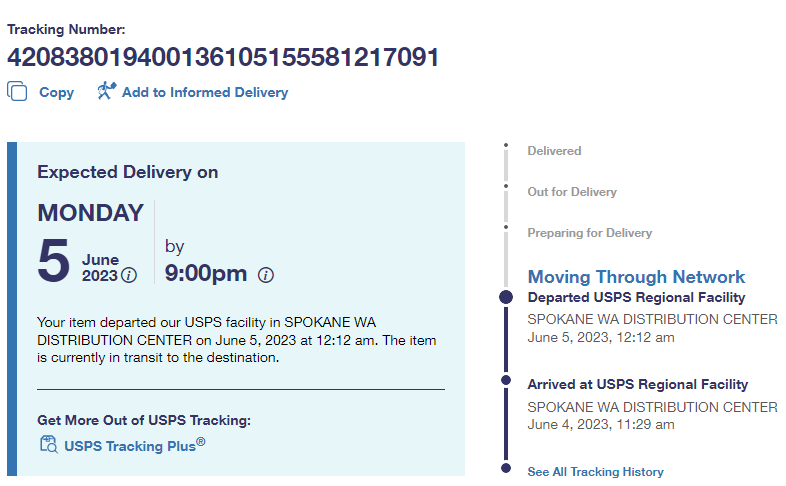Select Add to Informed Delivery link
Viewport: 786px width, 486px height.
pyautogui.click(x=204, y=92)
